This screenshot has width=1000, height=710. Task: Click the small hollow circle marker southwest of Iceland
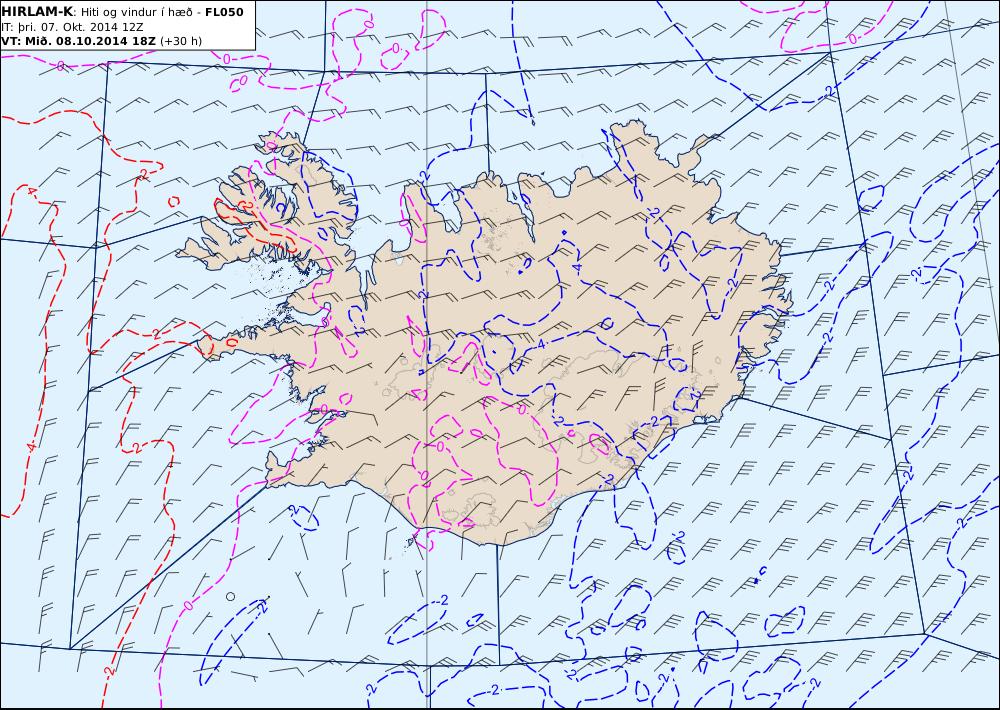[230, 596]
